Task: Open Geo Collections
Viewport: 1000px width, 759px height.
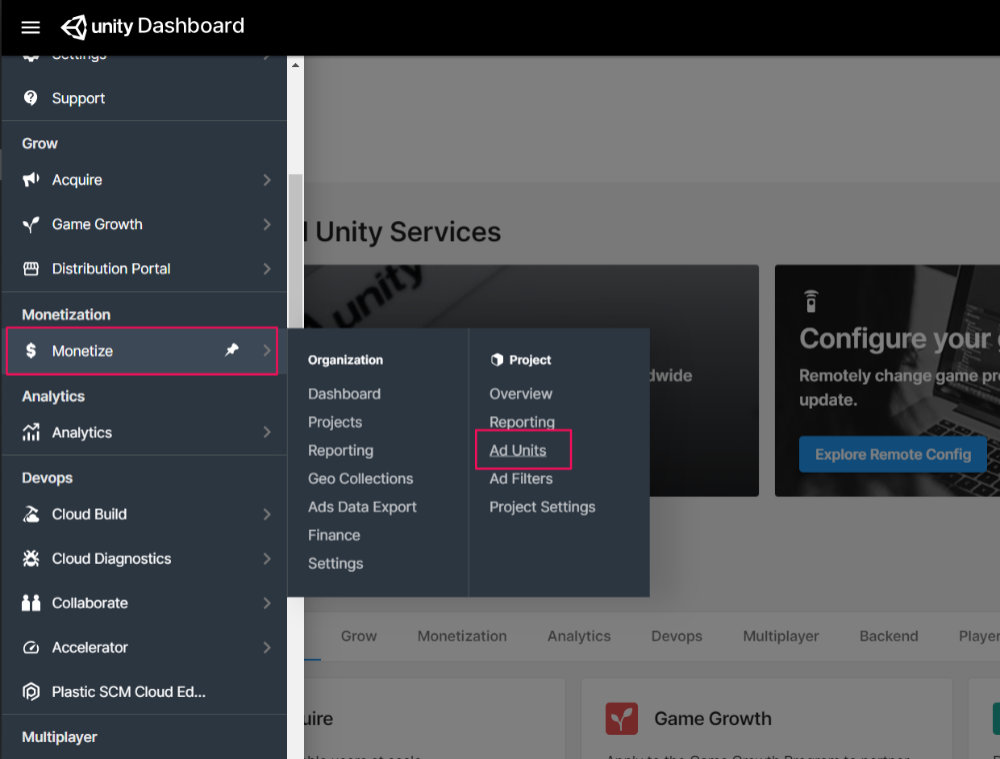Action: tap(360, 478)
